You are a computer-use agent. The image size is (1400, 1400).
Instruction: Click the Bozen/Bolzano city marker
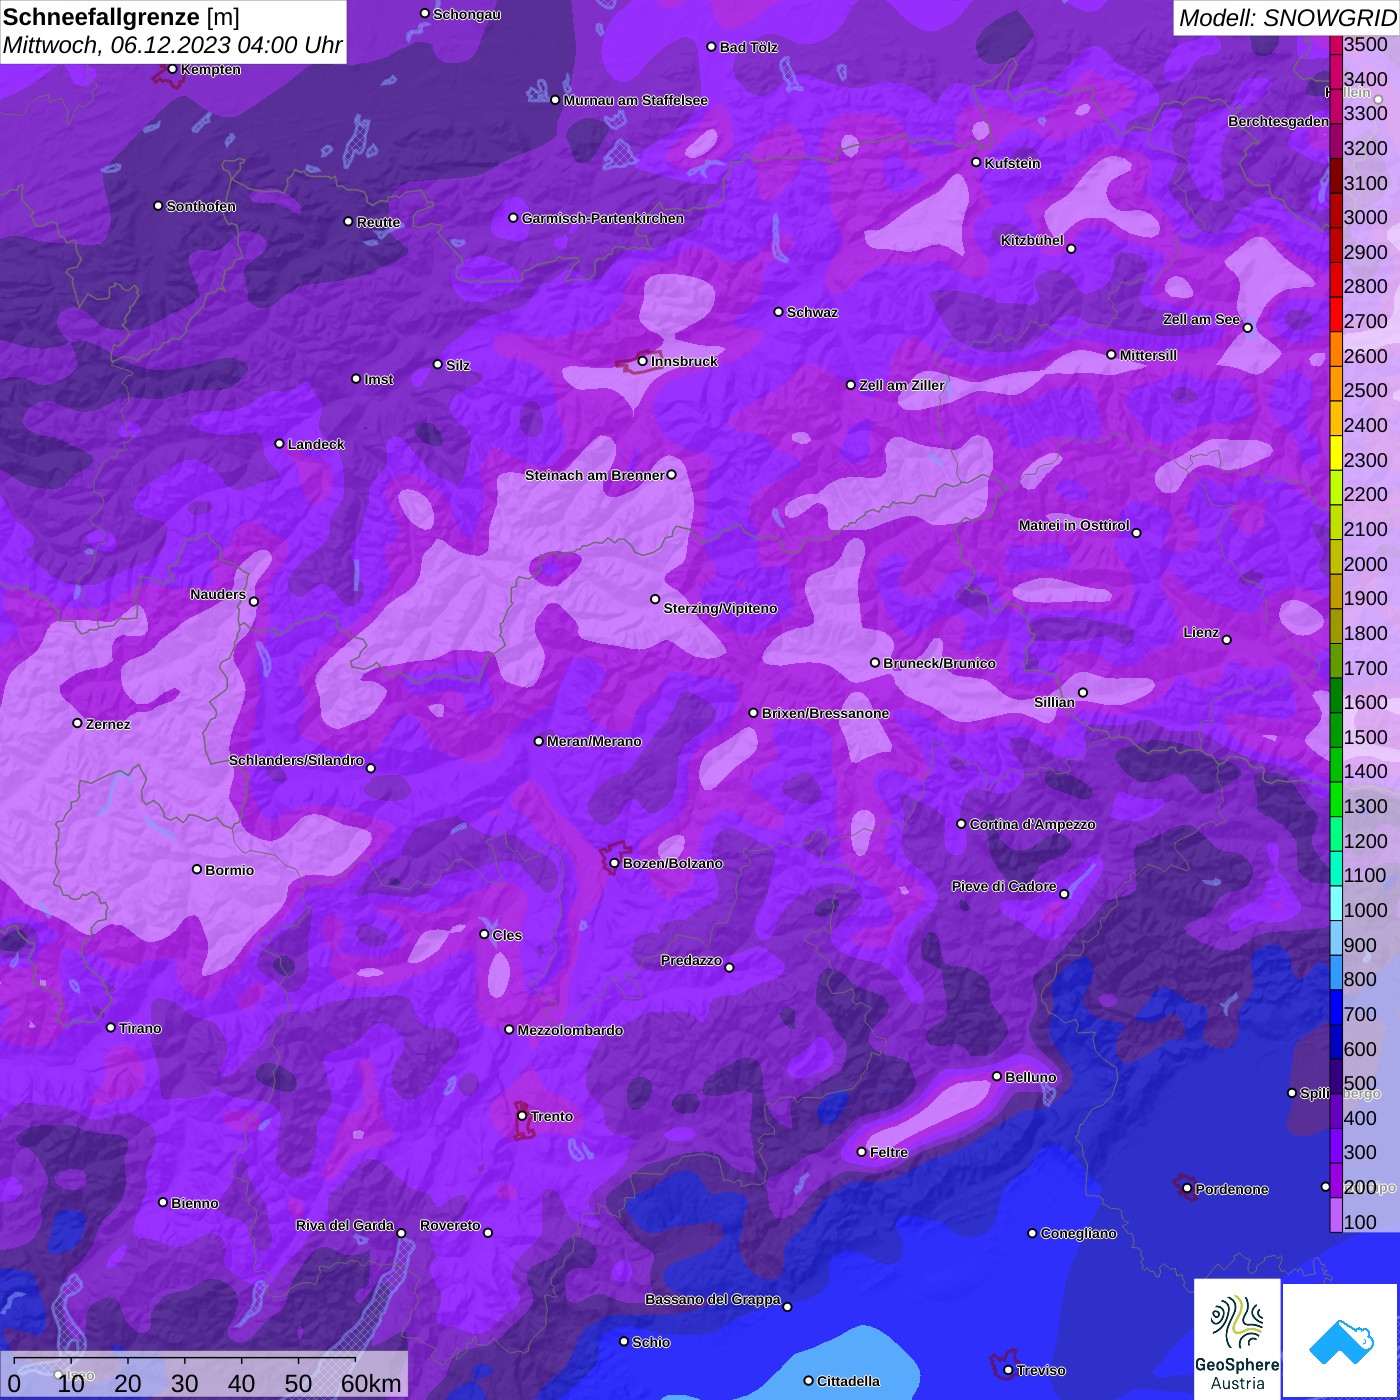(615, 863)
